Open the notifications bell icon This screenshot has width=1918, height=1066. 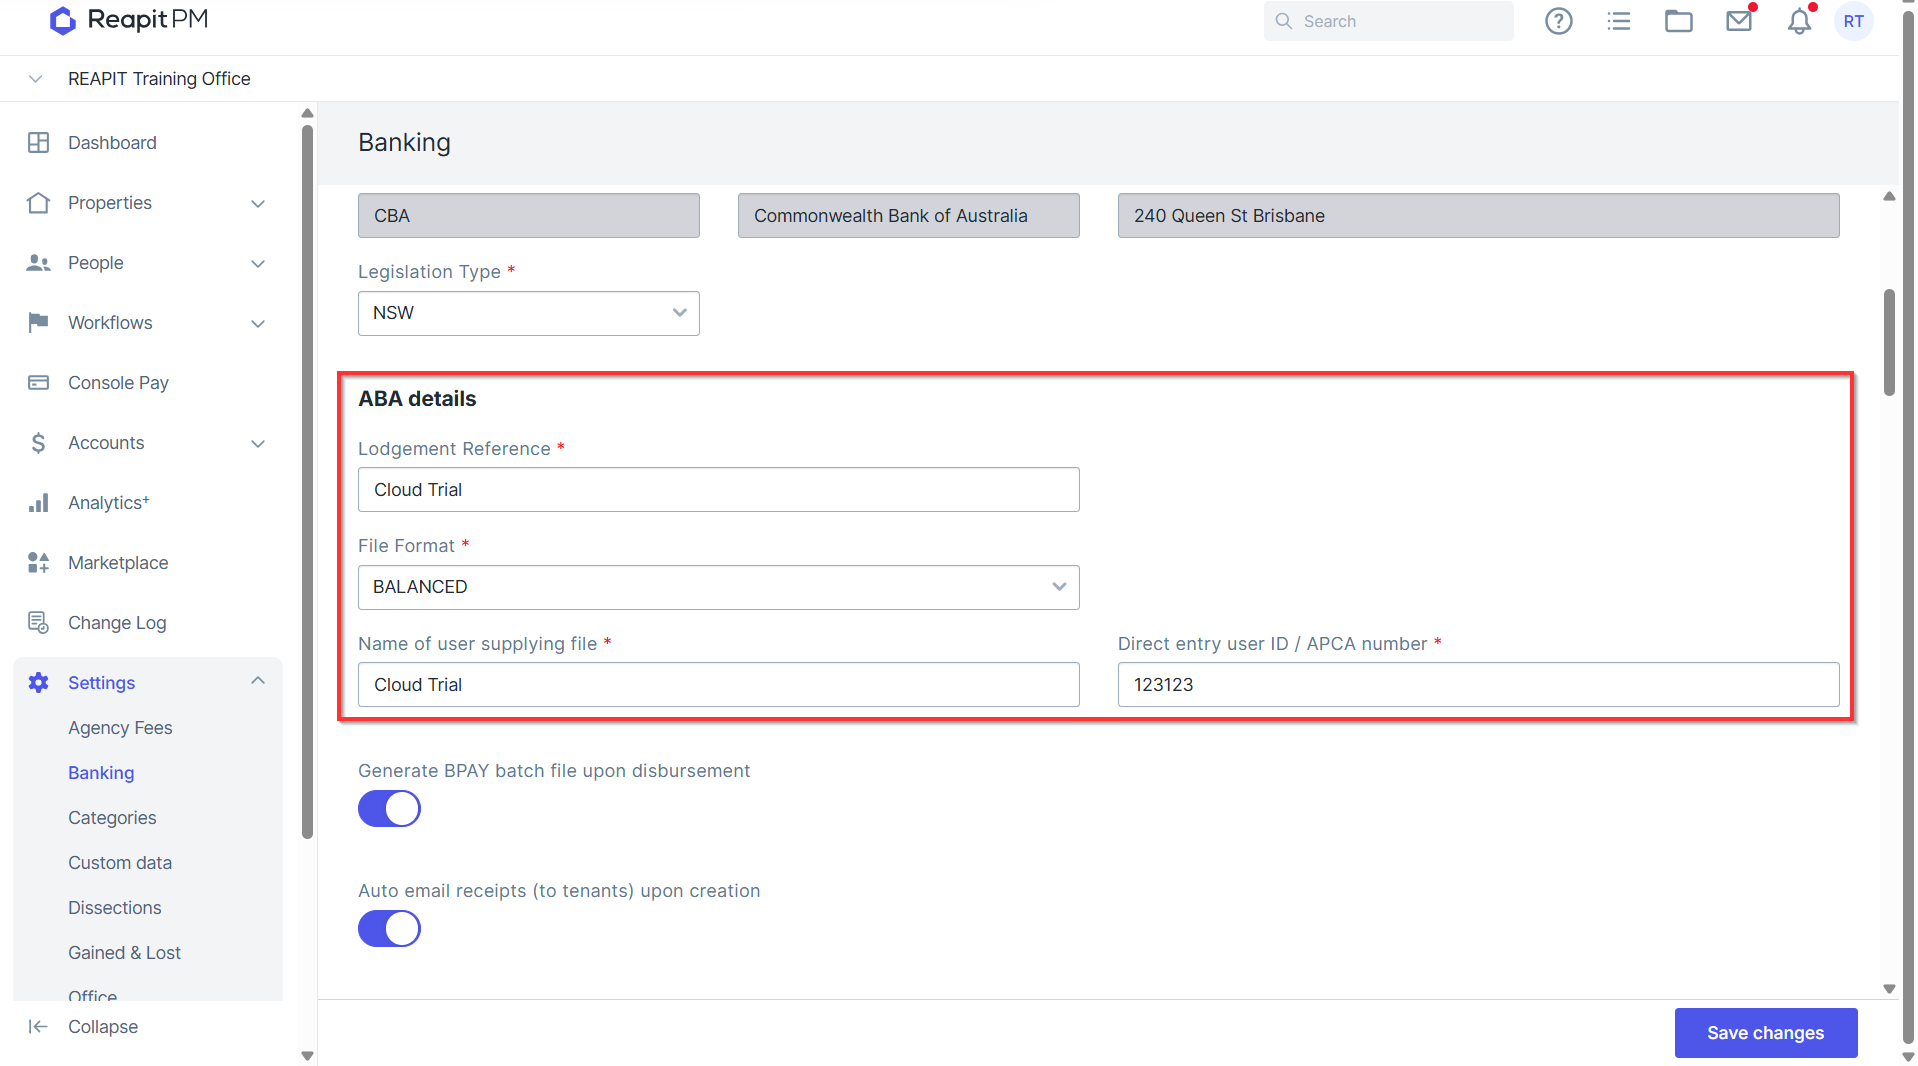[1799, 21]
